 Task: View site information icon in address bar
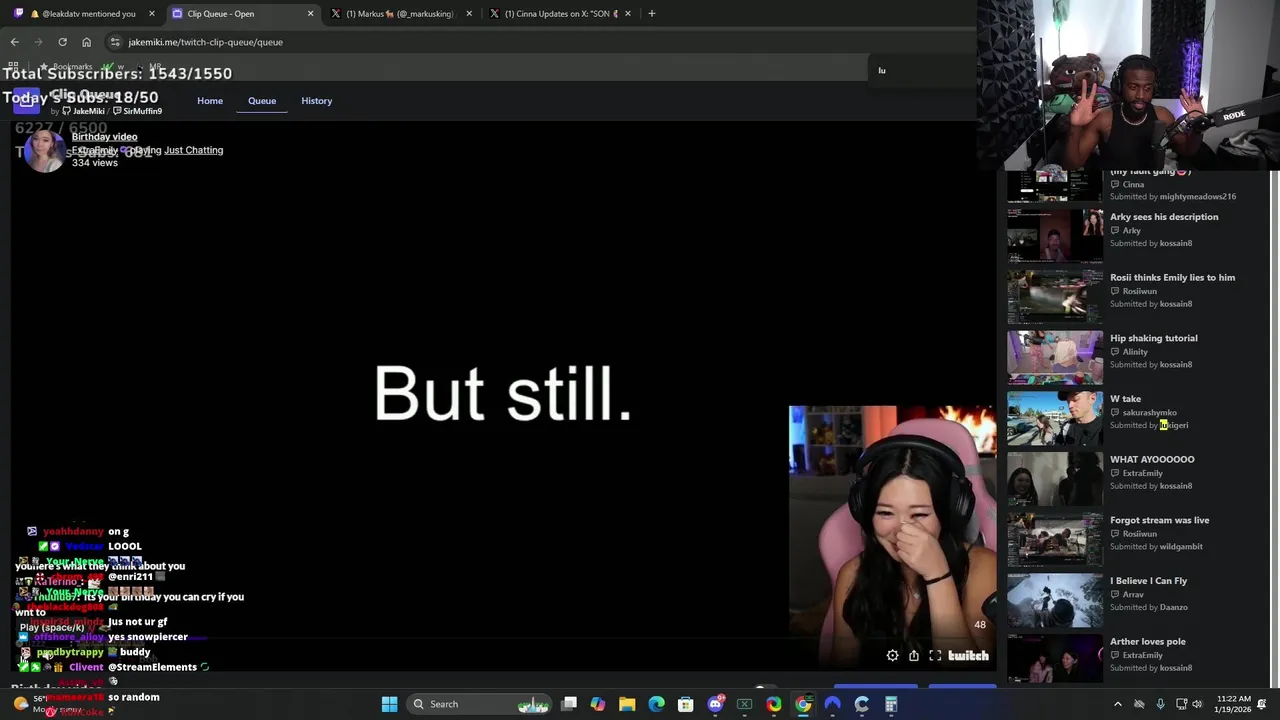pos(115,42)
